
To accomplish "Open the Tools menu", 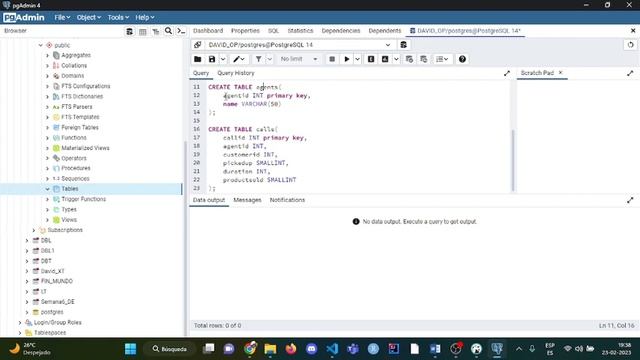I will tap(118, 18).
